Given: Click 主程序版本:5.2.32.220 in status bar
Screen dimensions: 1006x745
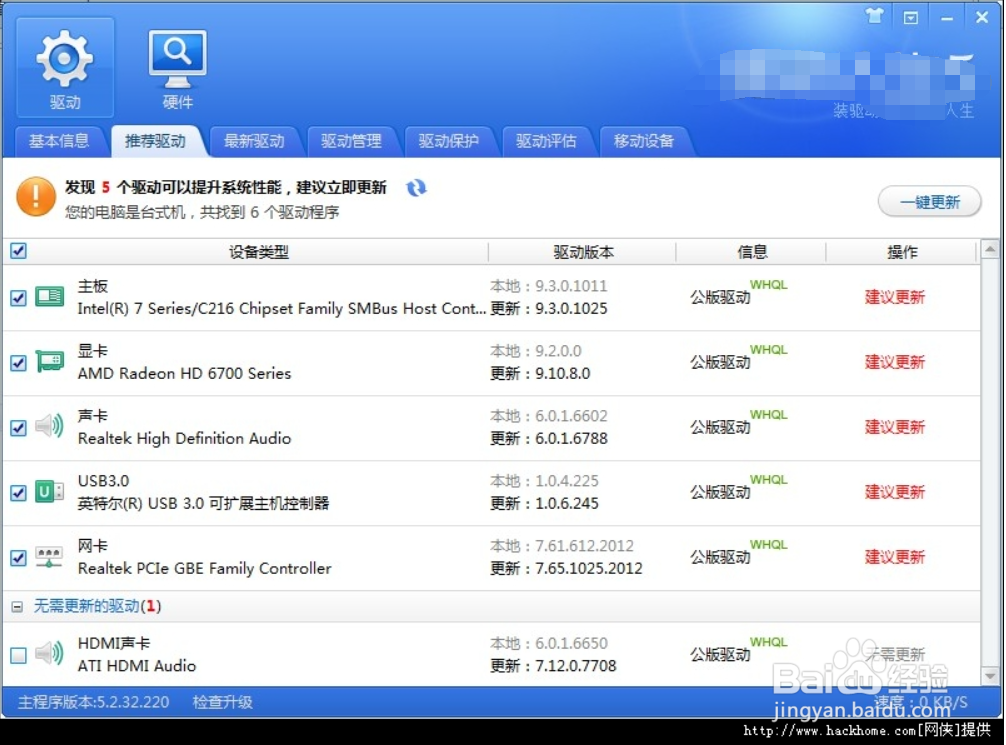Looking at the screenshot, I should click(94, 702).
